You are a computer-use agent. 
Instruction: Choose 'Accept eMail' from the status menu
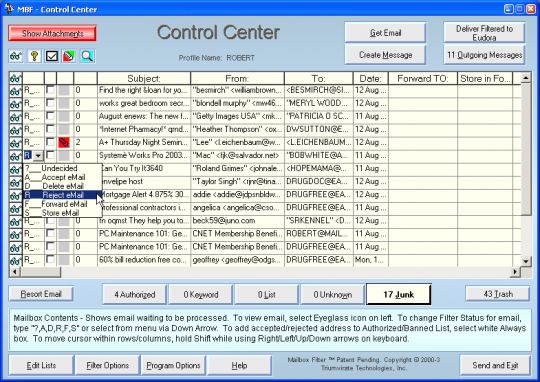click(62, 177)
